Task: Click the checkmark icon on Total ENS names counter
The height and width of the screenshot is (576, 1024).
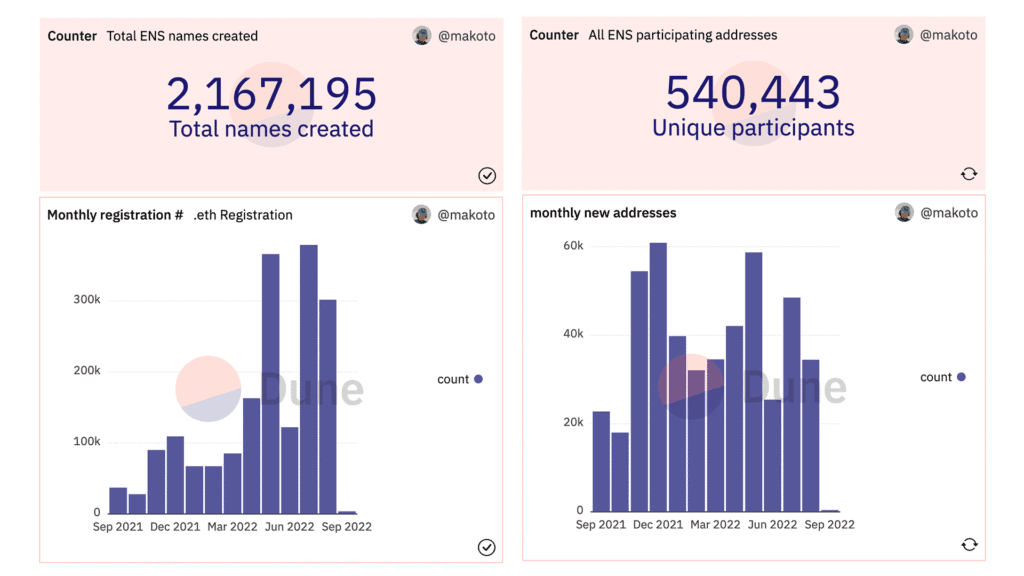Action: (487, 175)
